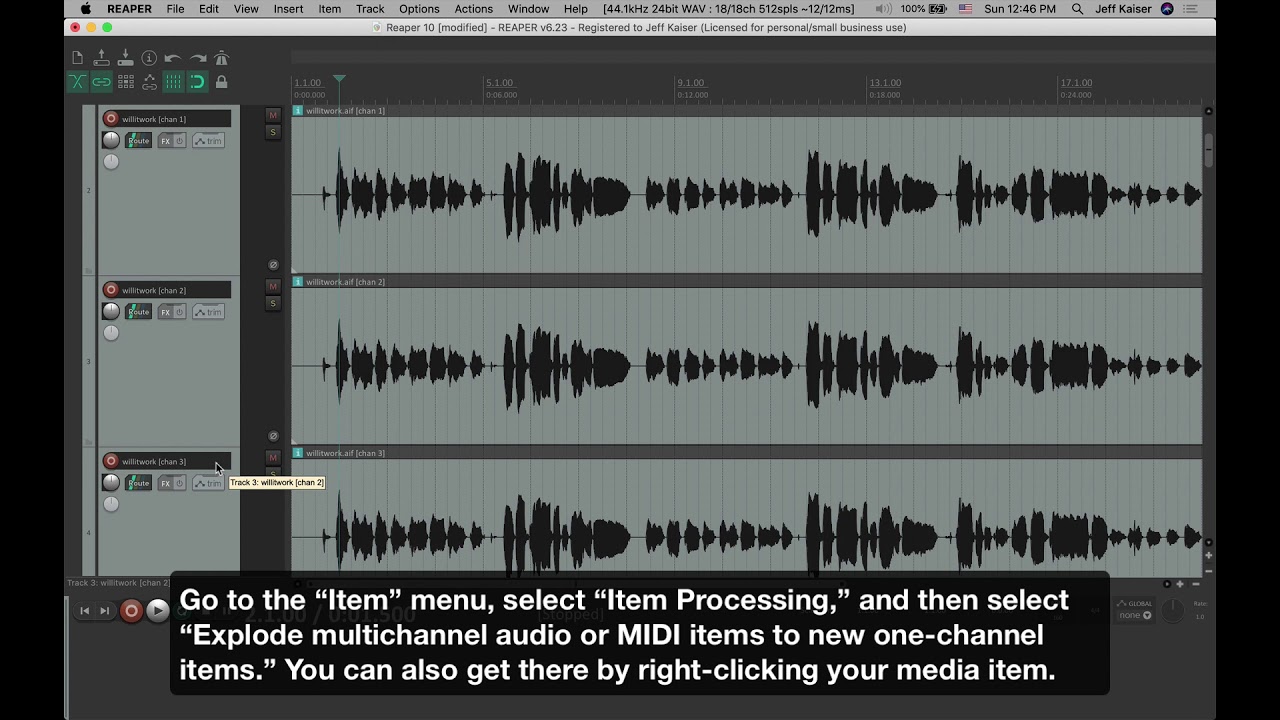Select the willitwork.aif [chan 2] media item
Viewport: 1280px width, 720px height.
[x=747, y=359]
